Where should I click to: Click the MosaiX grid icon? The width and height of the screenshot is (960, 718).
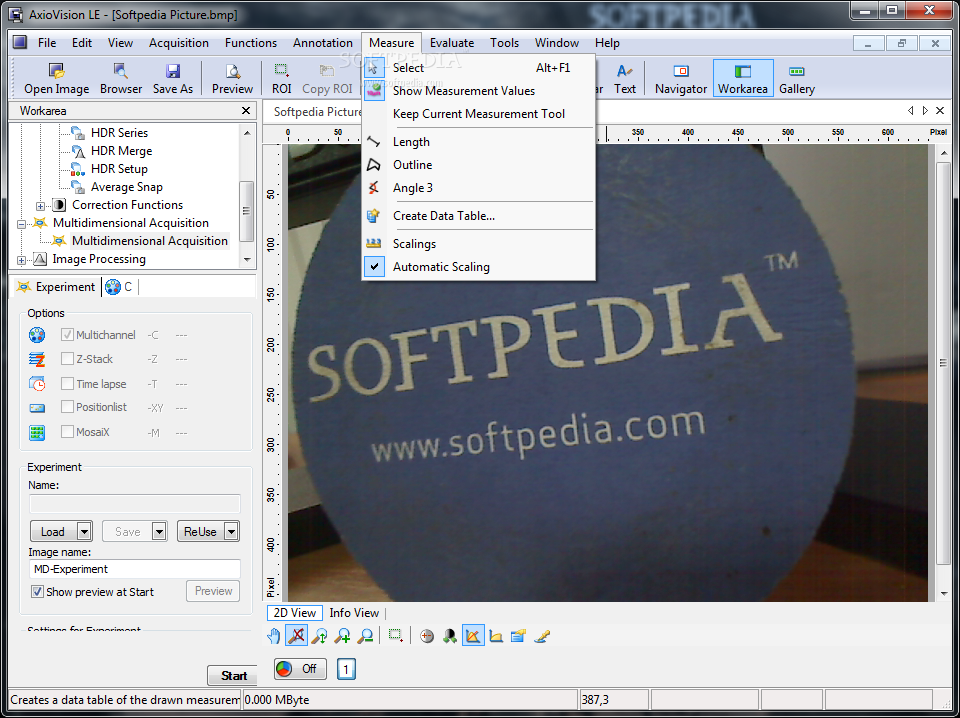click(x=37, y=432)
